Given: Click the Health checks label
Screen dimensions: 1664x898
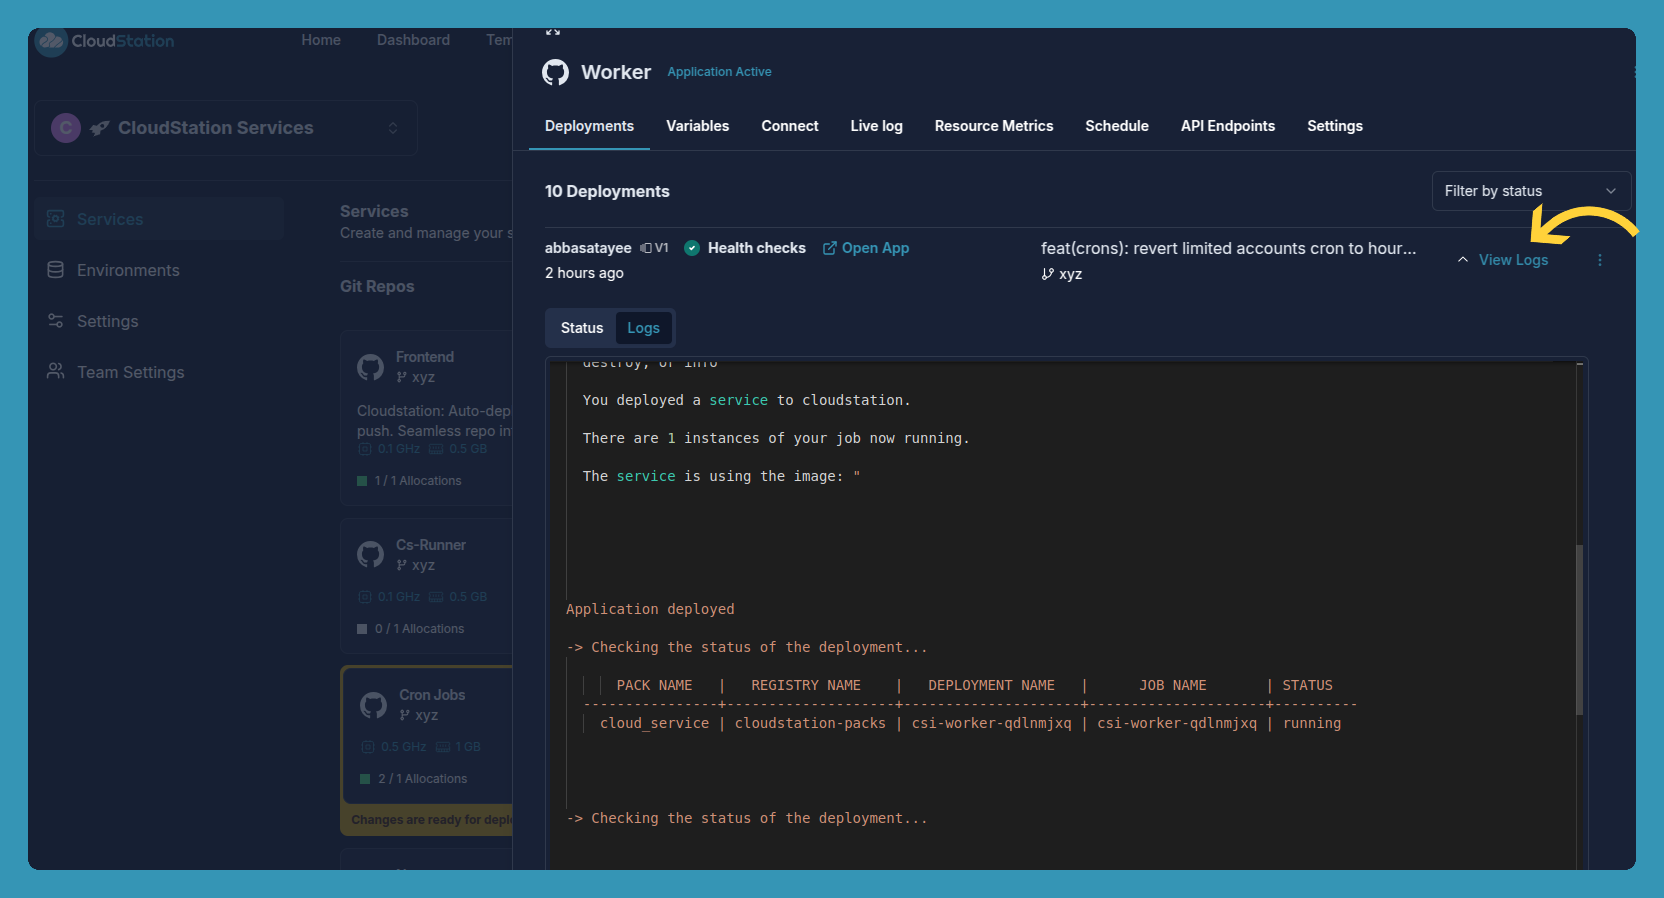Looking at the screenshot, I should pos(757,248).
